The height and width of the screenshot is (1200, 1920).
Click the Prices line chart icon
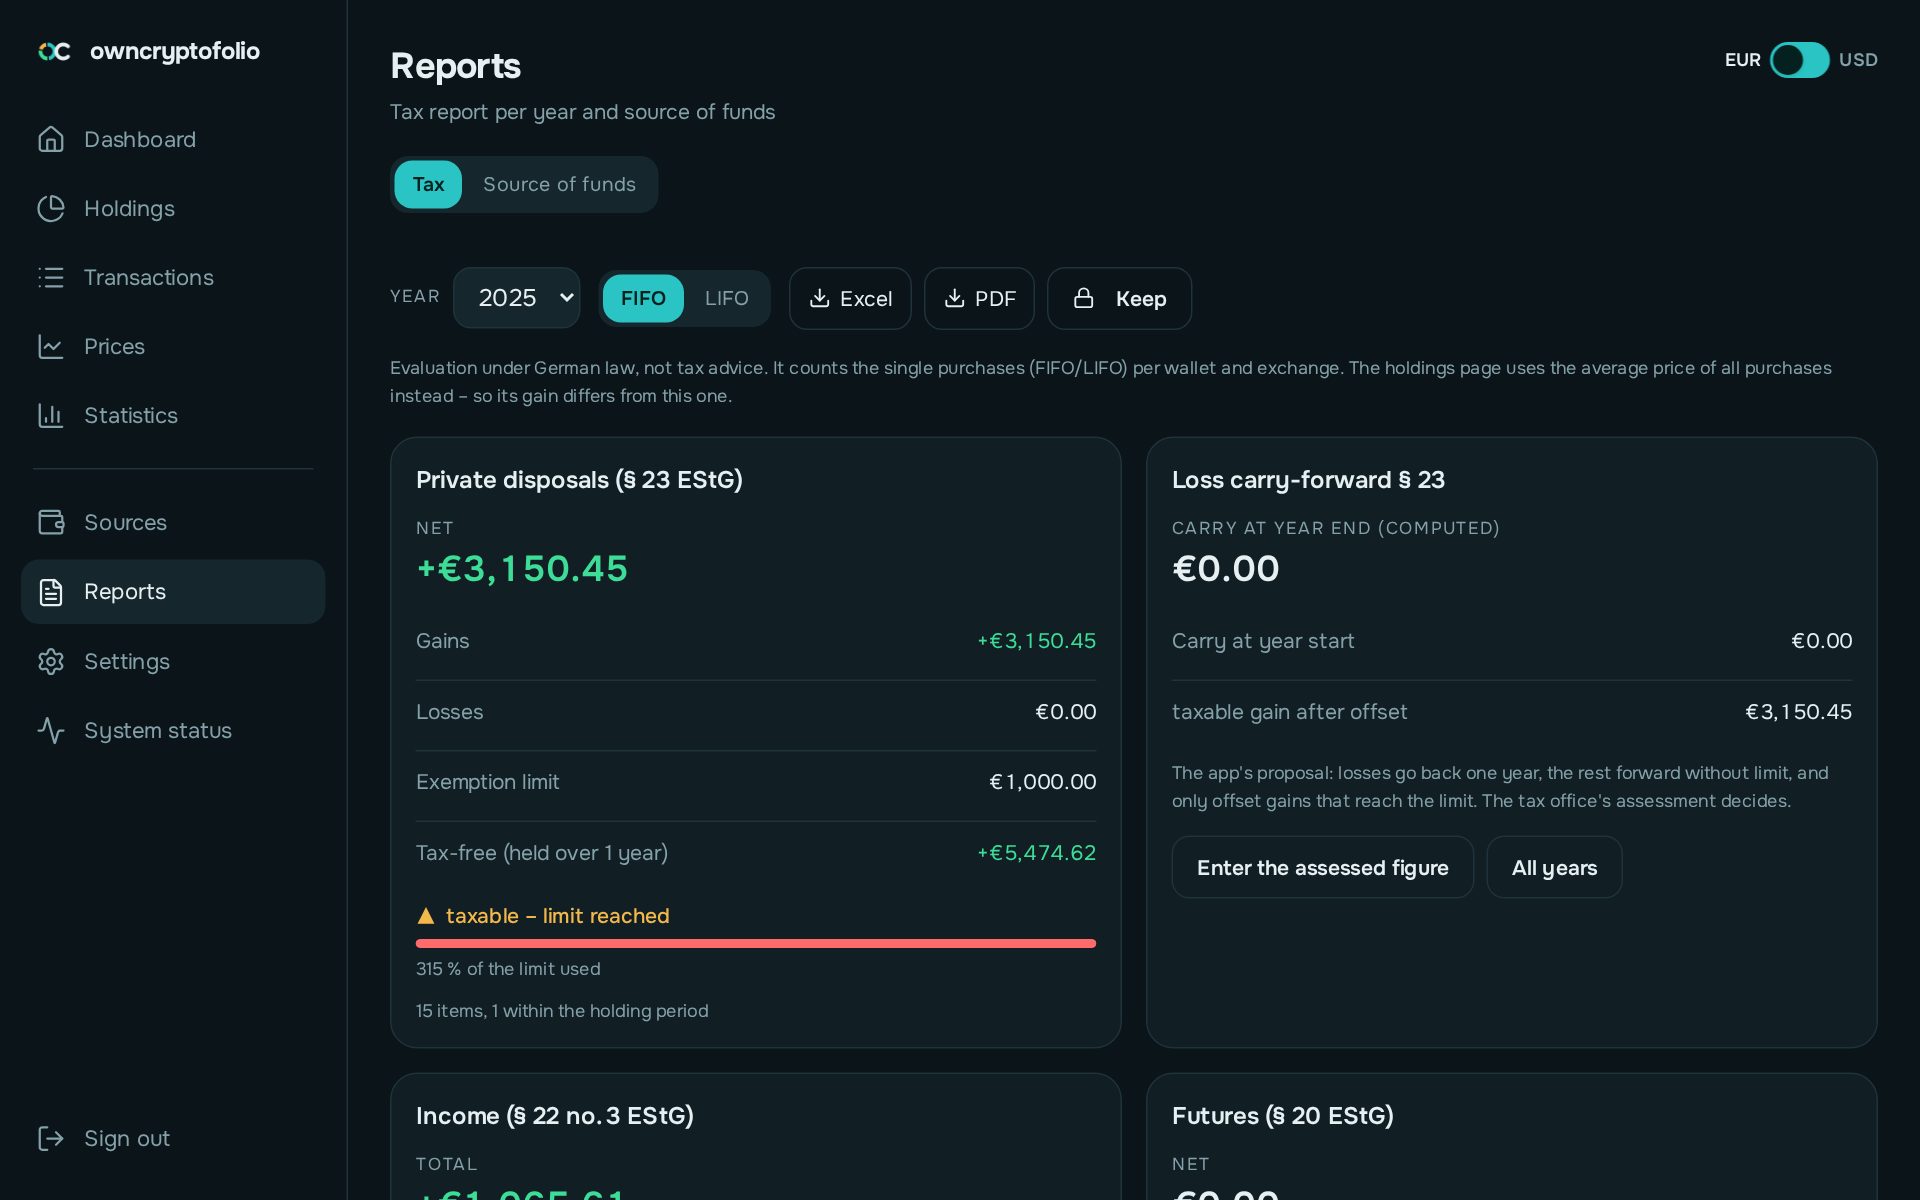(x=51, y=346)
